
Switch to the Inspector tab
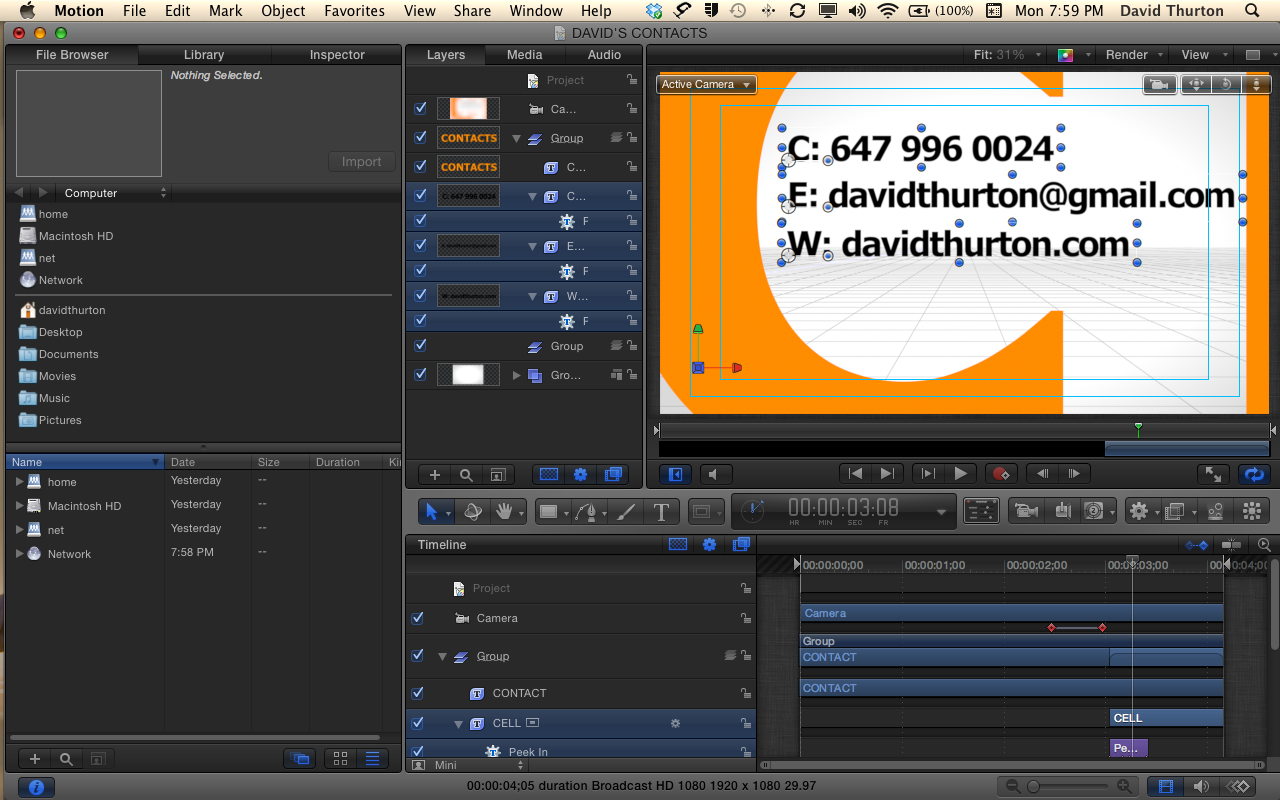coord(337,55)
